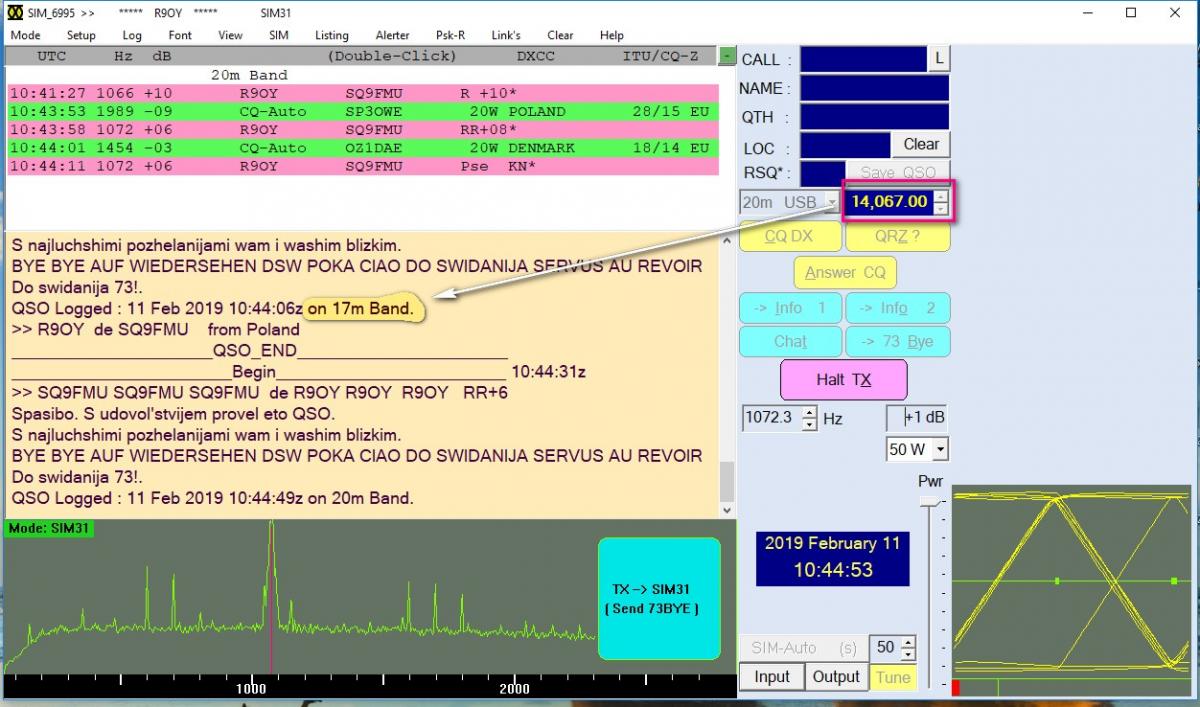Click the green minus button beside ITU/CQ-Z
1200x707 pixels.
(727, 56)
